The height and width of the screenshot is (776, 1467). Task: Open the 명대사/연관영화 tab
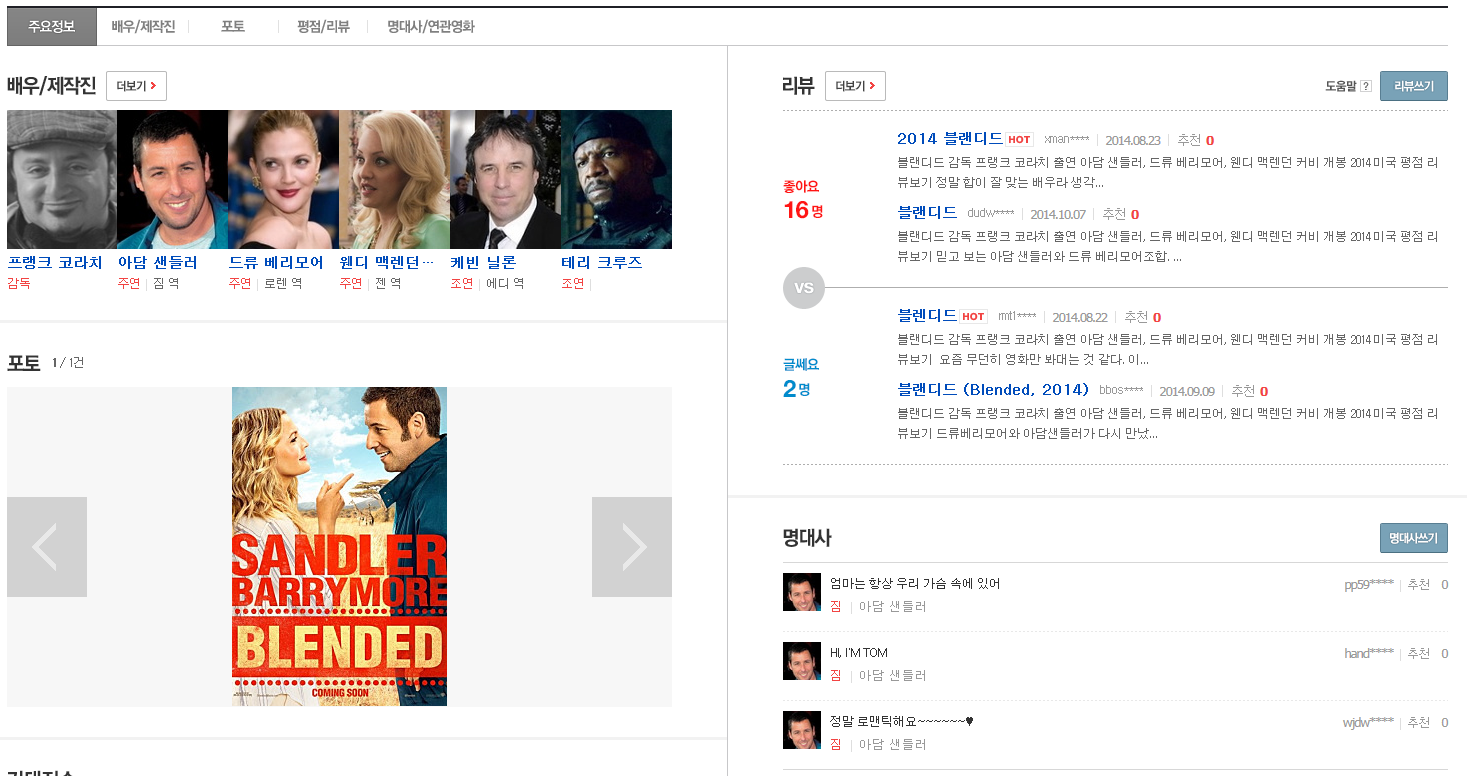[x=431, y=27]
